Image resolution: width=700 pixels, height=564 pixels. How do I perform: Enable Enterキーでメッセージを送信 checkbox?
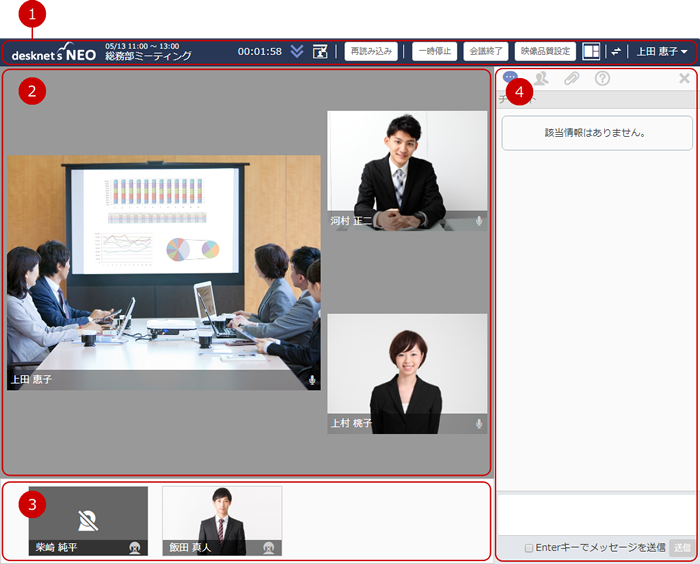click(x=529, y=548)
